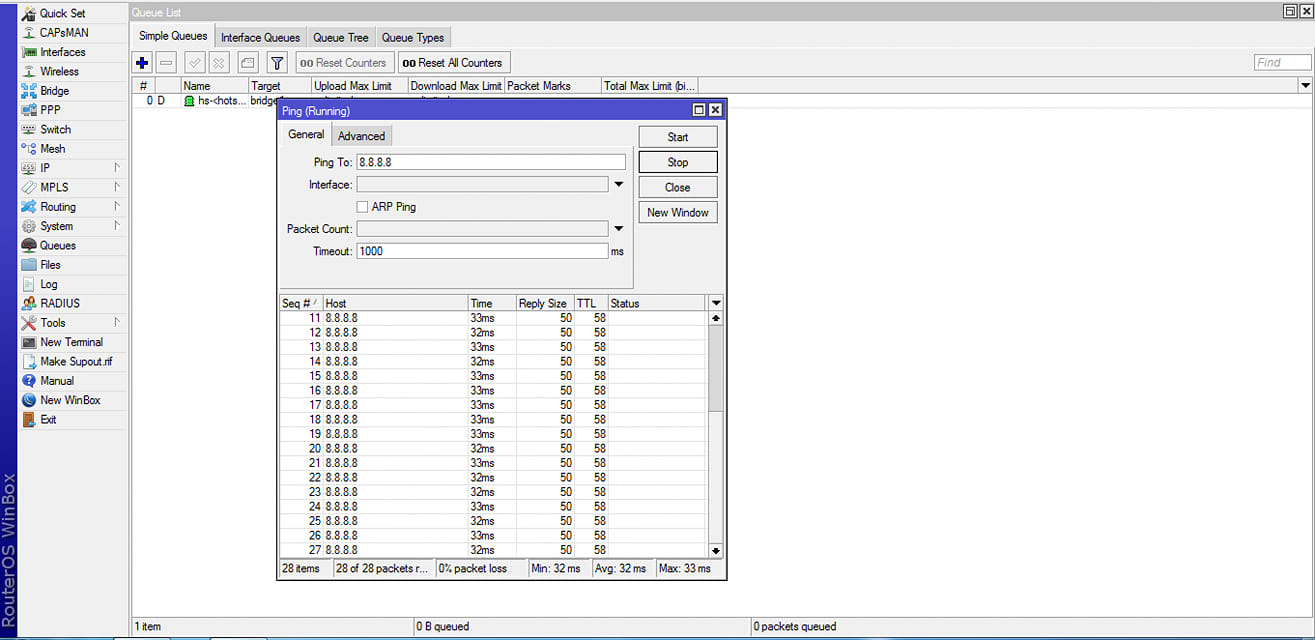Switch to Interface Queues tab

[260, 38]
